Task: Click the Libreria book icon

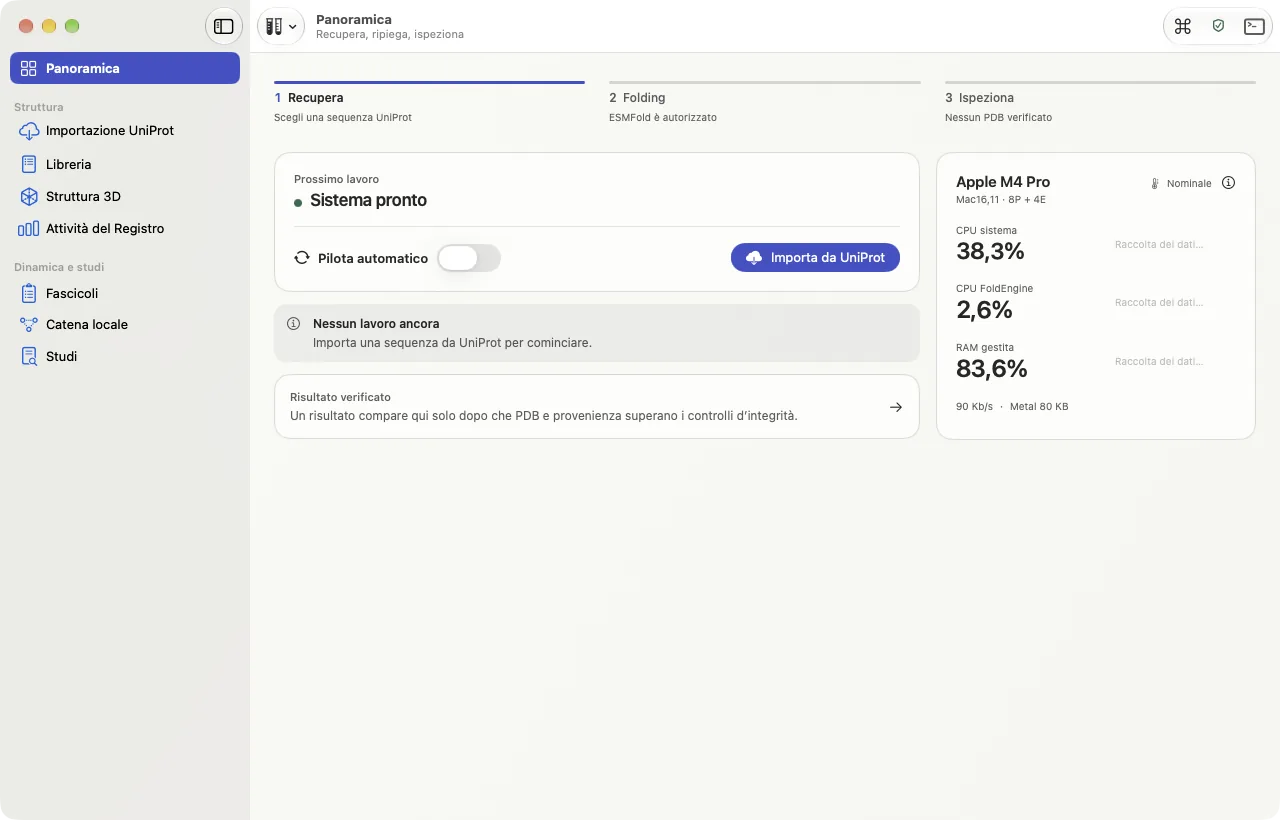Action: click(x=29, y=164)
